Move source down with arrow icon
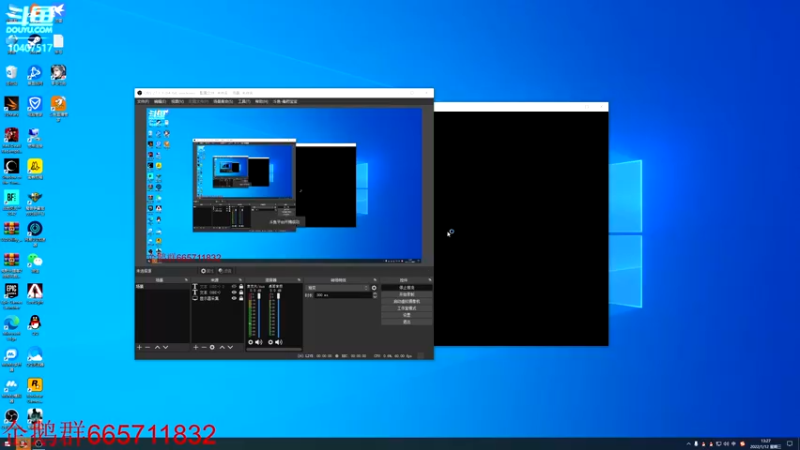 pos(230,347)
